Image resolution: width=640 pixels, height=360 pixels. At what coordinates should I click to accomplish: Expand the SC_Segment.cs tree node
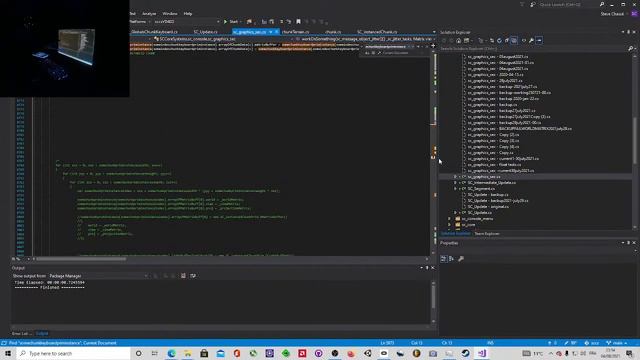(455, 189)
